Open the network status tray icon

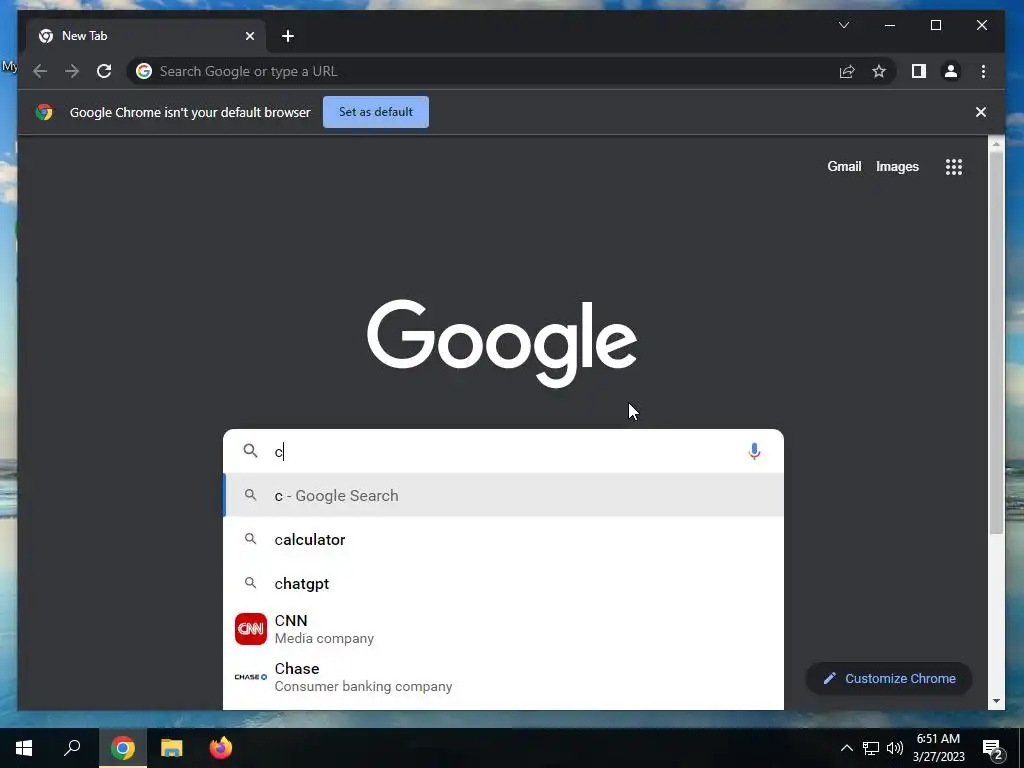click(871, 748)
